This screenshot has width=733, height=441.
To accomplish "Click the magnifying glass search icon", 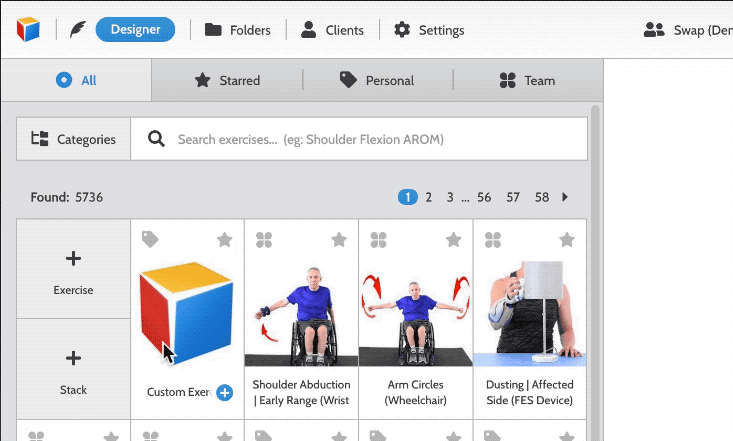I will point(156,139).
